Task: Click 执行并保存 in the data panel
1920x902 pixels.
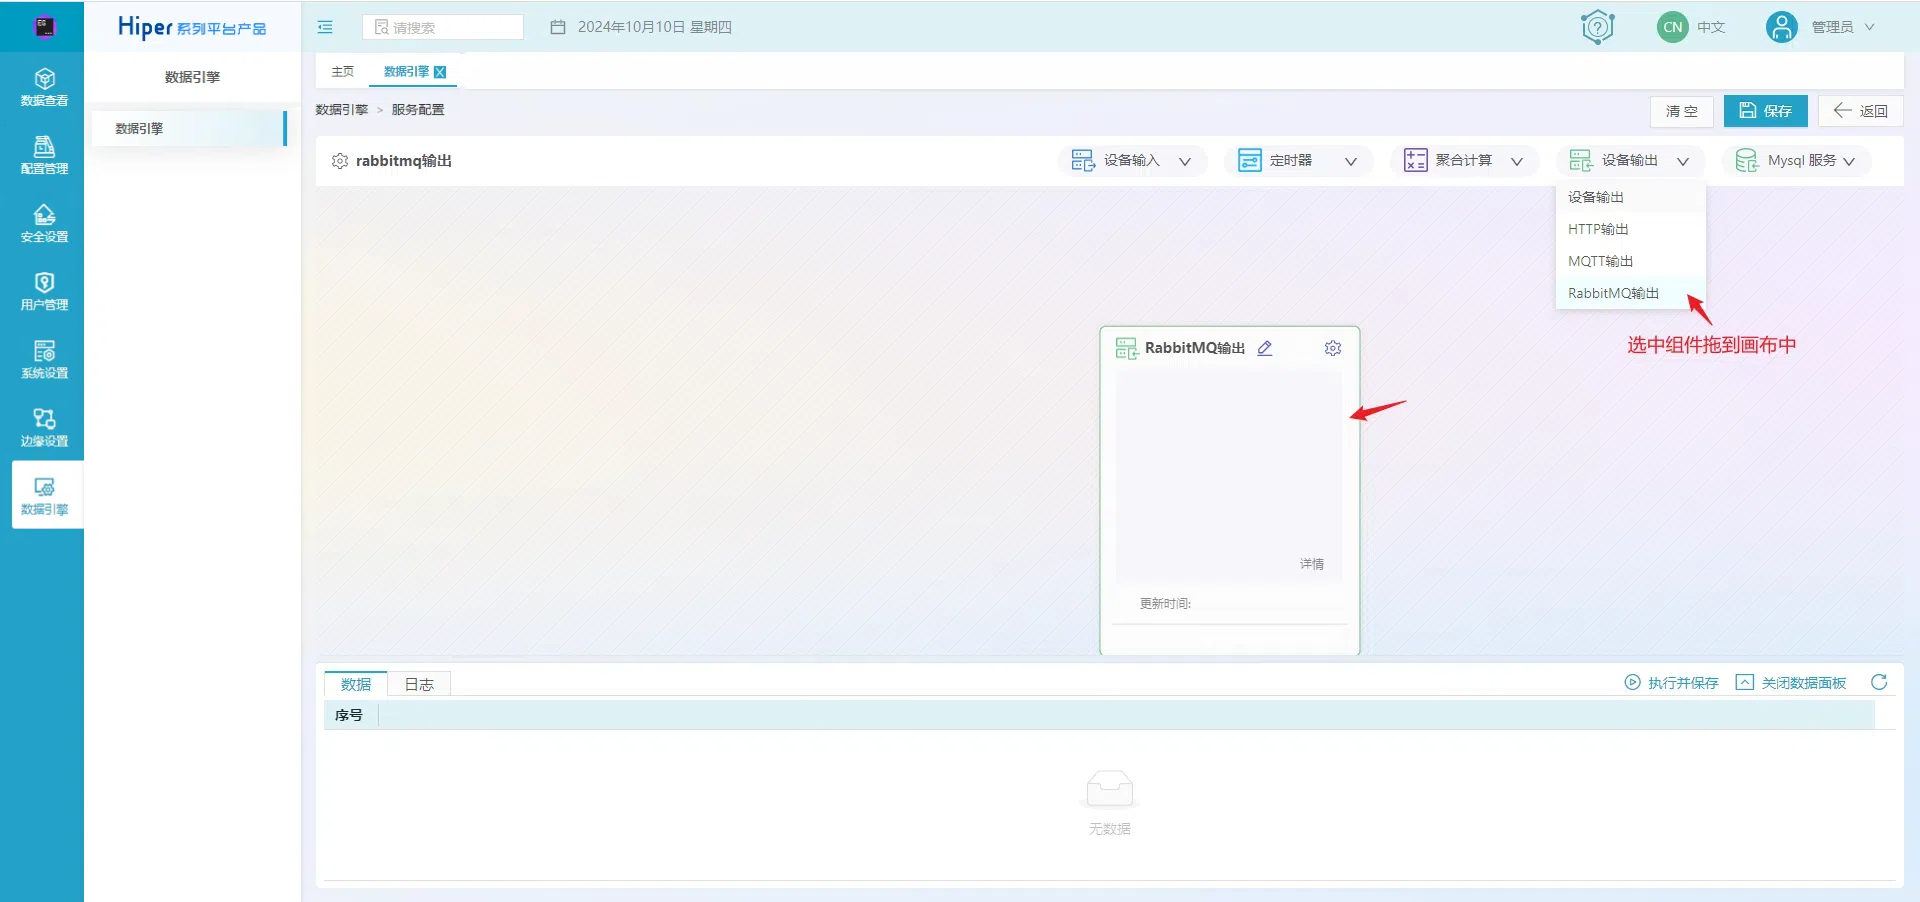Action: tap(1671, 683)
